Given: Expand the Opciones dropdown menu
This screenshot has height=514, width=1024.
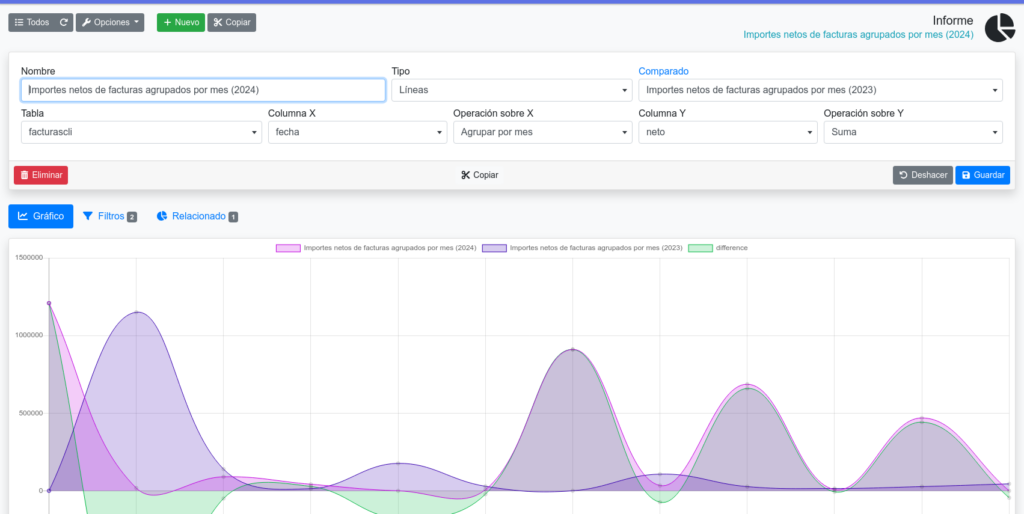Looking at the screenshot, I should pos(110,22).
